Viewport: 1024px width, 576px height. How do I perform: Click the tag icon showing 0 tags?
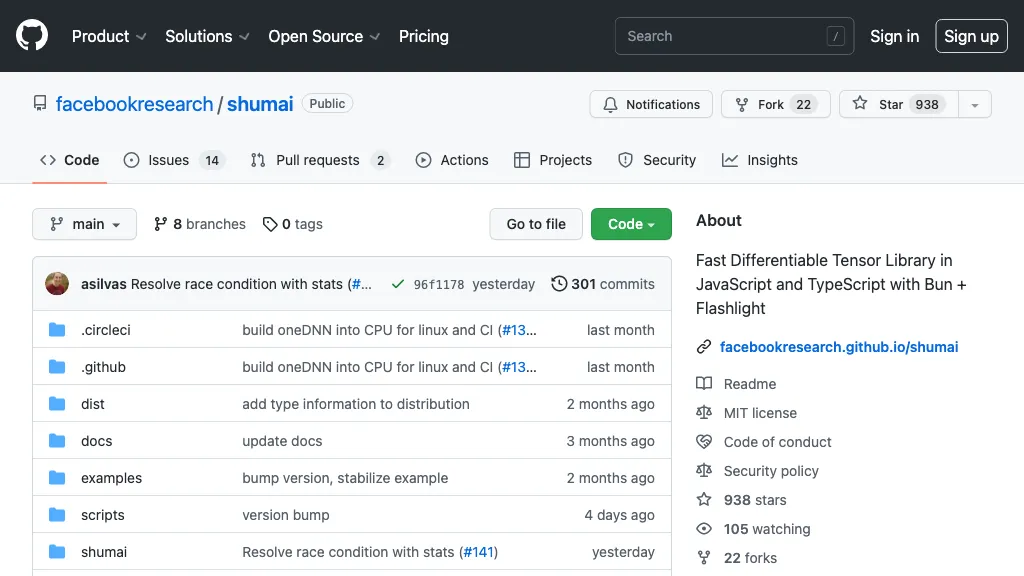click(x=270, y=224)
